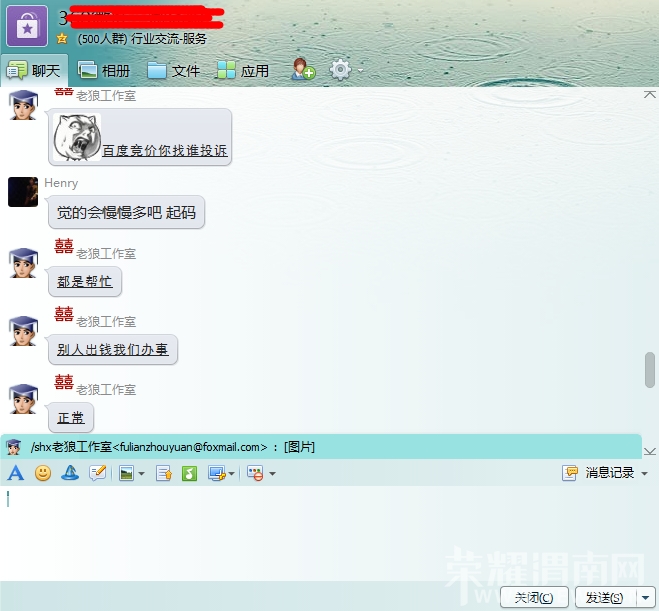Click the message 正常
Viewport: 659px width, 611px height.
tap(71, 418)
